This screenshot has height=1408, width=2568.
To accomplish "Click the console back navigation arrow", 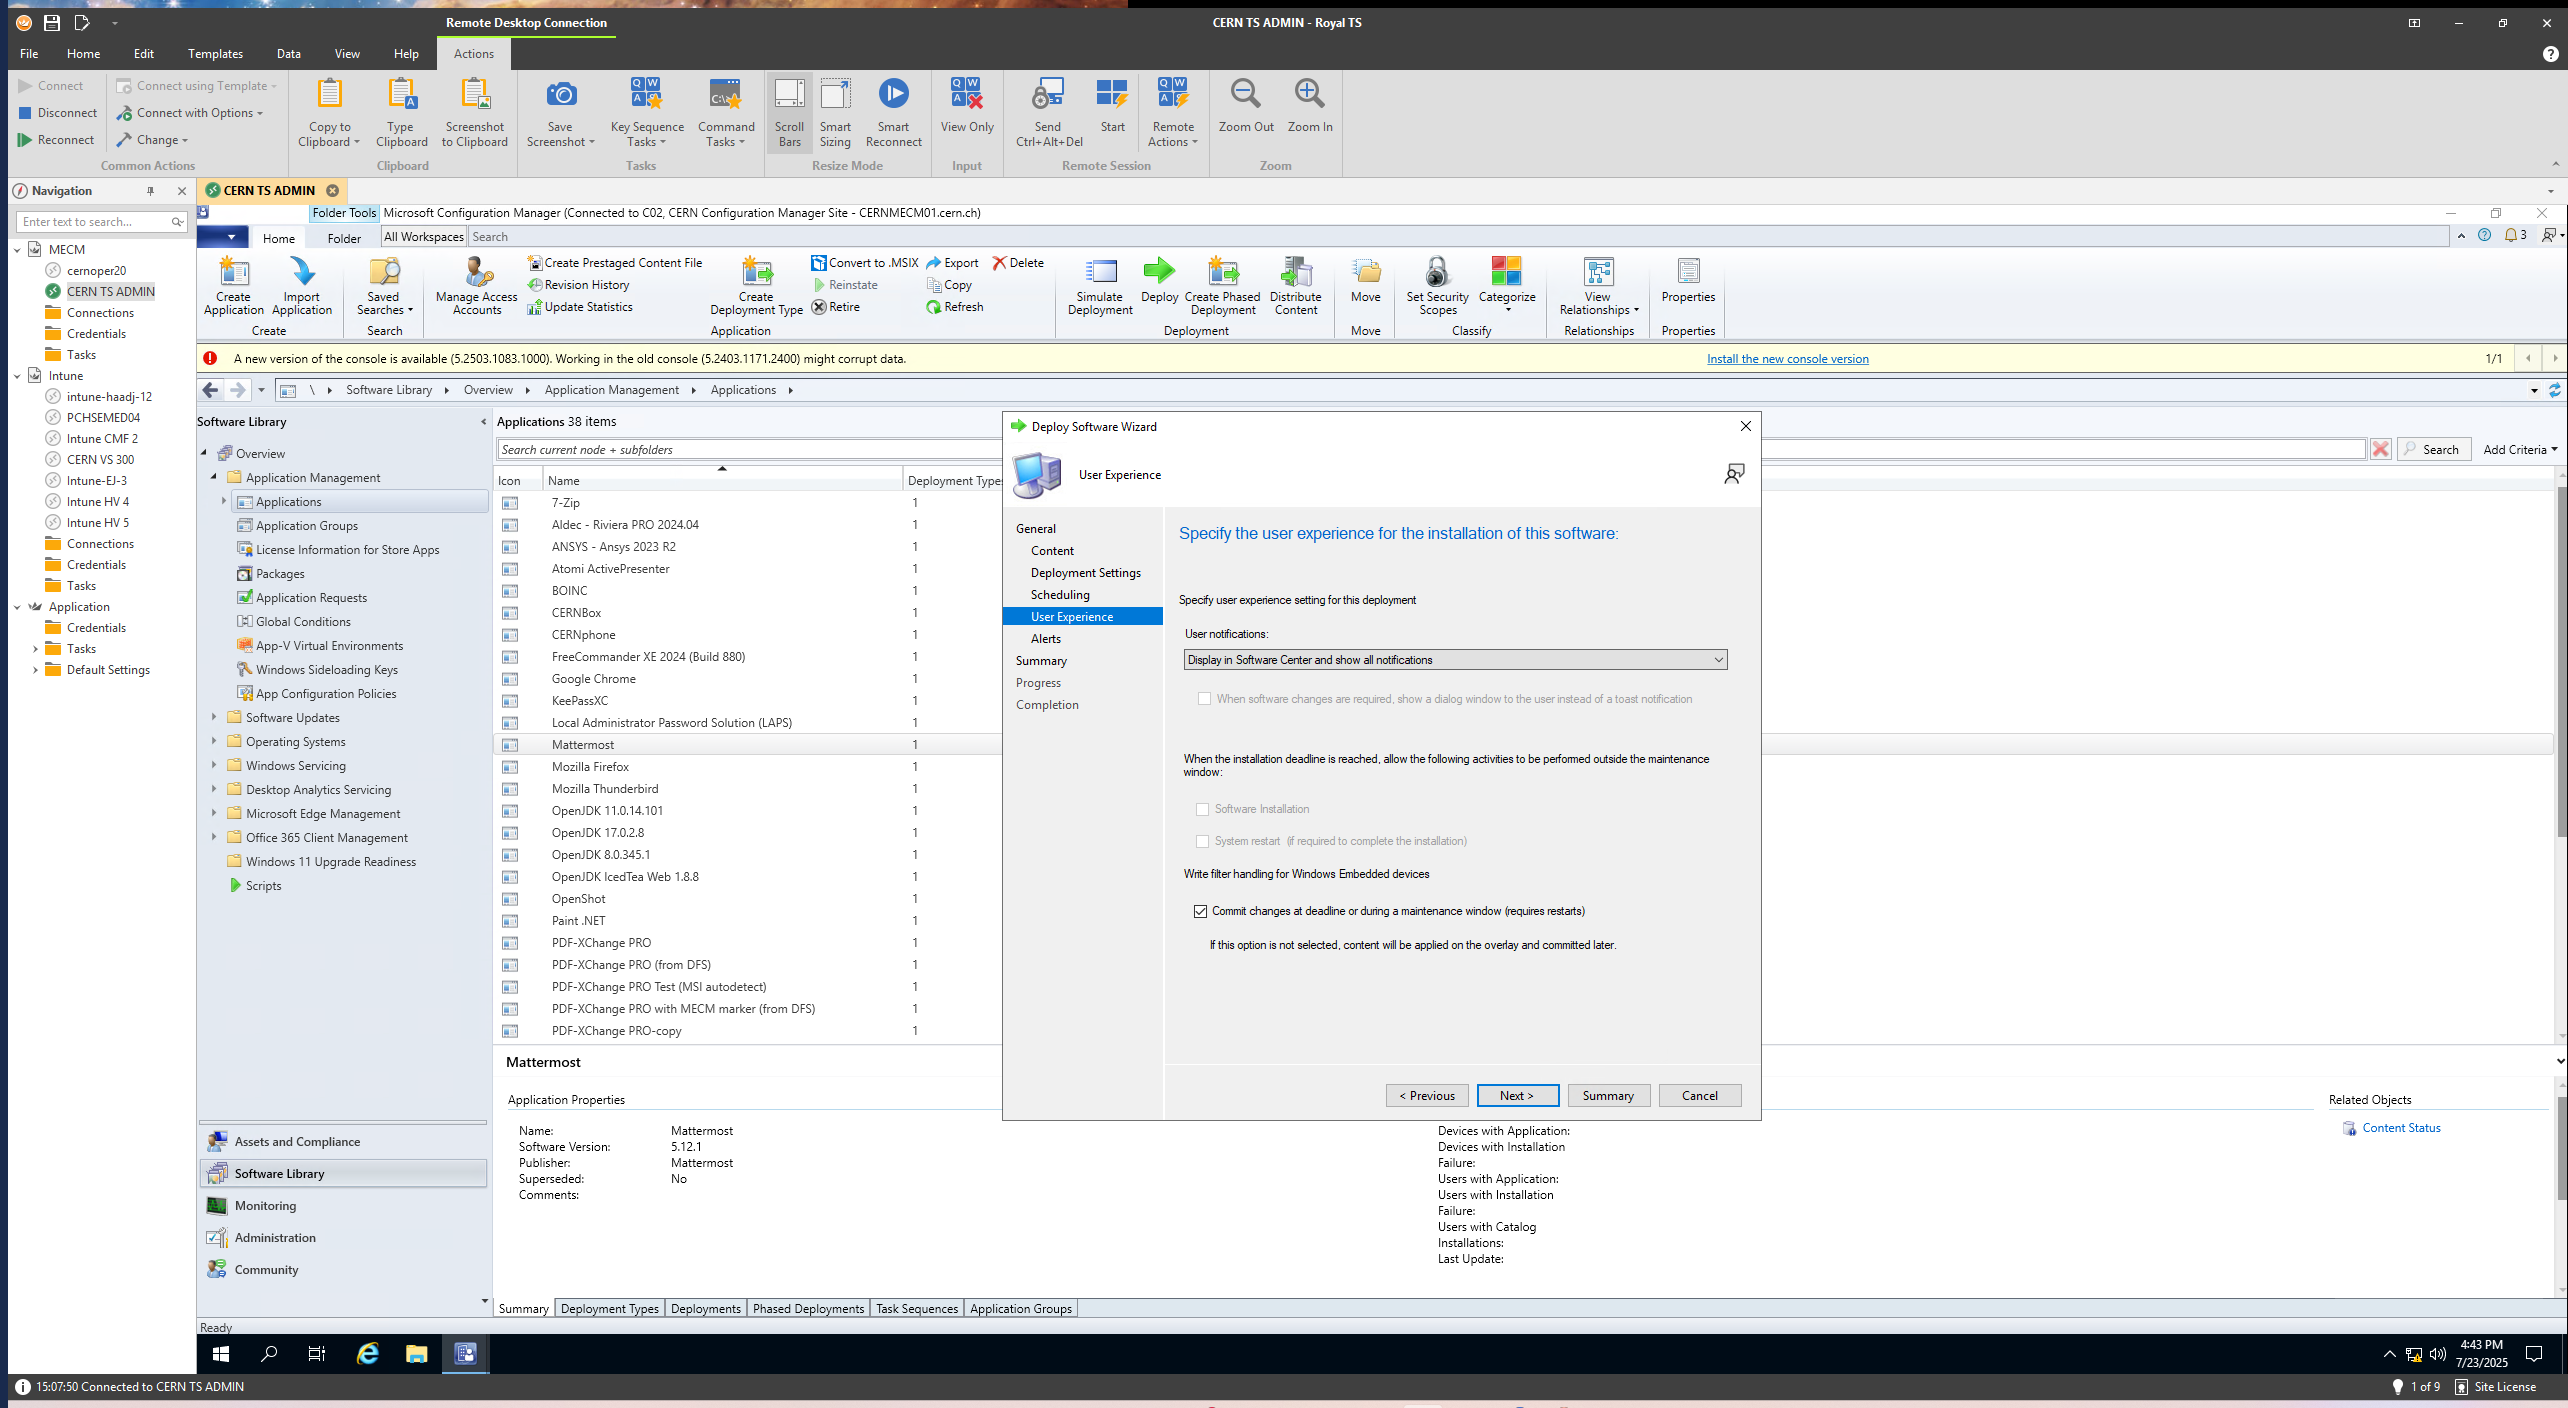I will [211, 390].
